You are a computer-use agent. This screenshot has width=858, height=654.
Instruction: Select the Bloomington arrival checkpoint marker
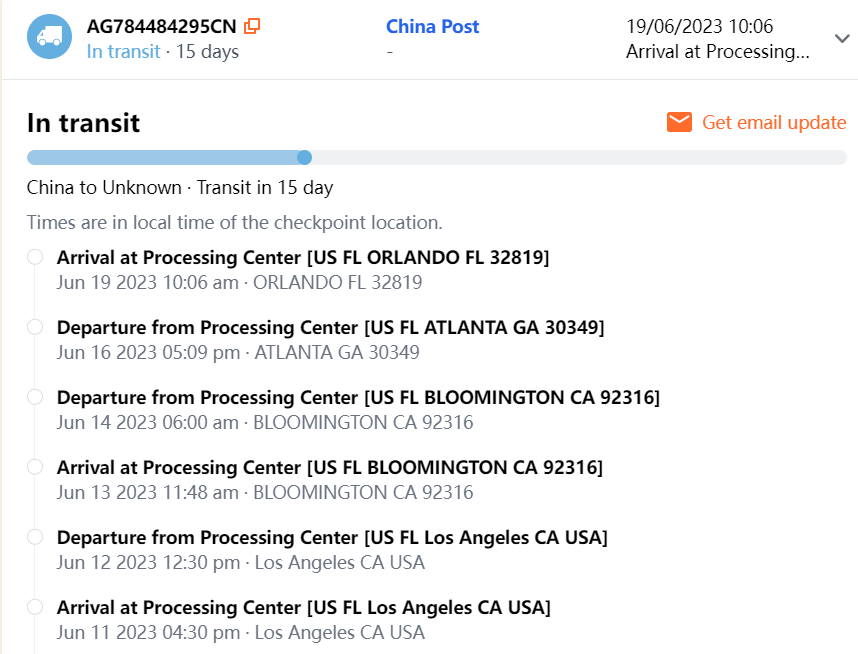(35, 467)
